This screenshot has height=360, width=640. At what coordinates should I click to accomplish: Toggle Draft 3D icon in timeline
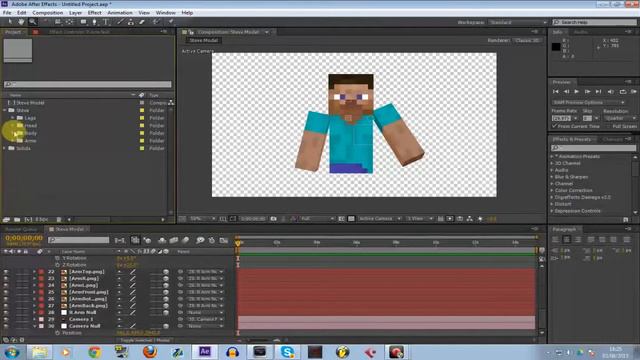[147, 240]
